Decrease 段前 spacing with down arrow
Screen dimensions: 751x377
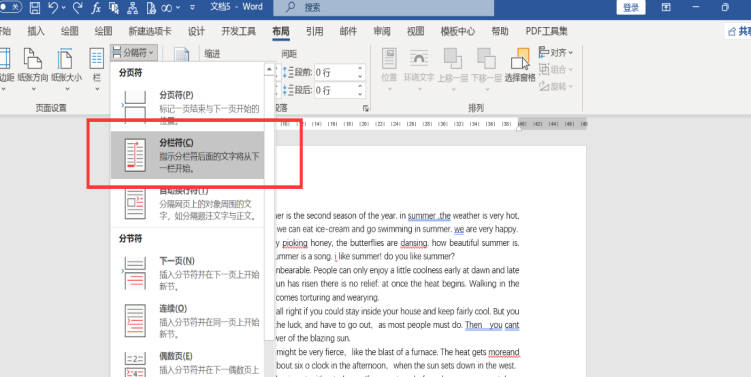[360, 76]
